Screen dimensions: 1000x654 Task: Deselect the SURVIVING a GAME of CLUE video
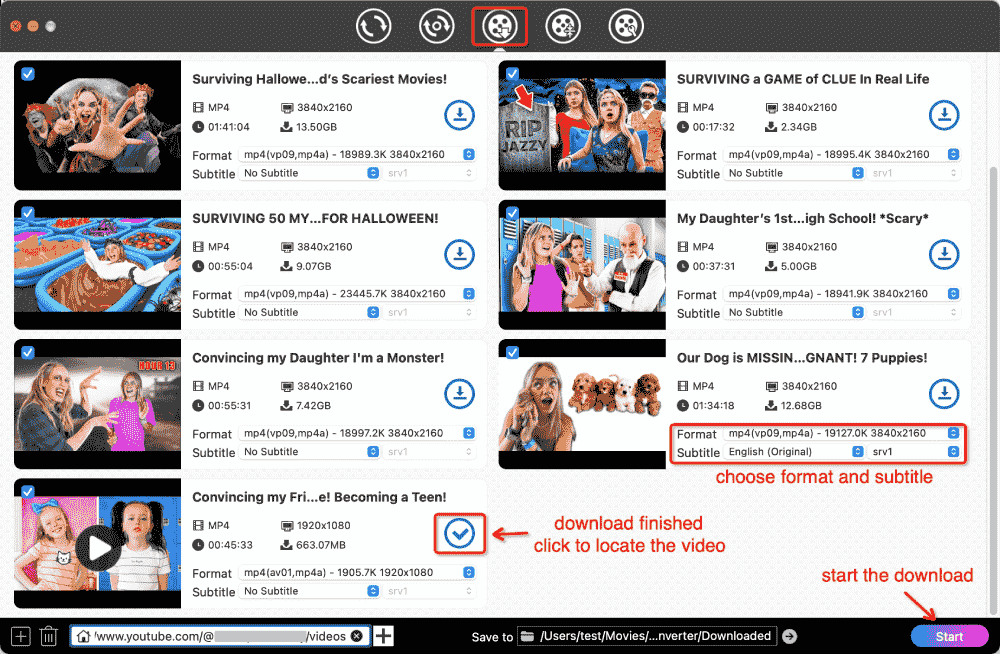point(512,72)
